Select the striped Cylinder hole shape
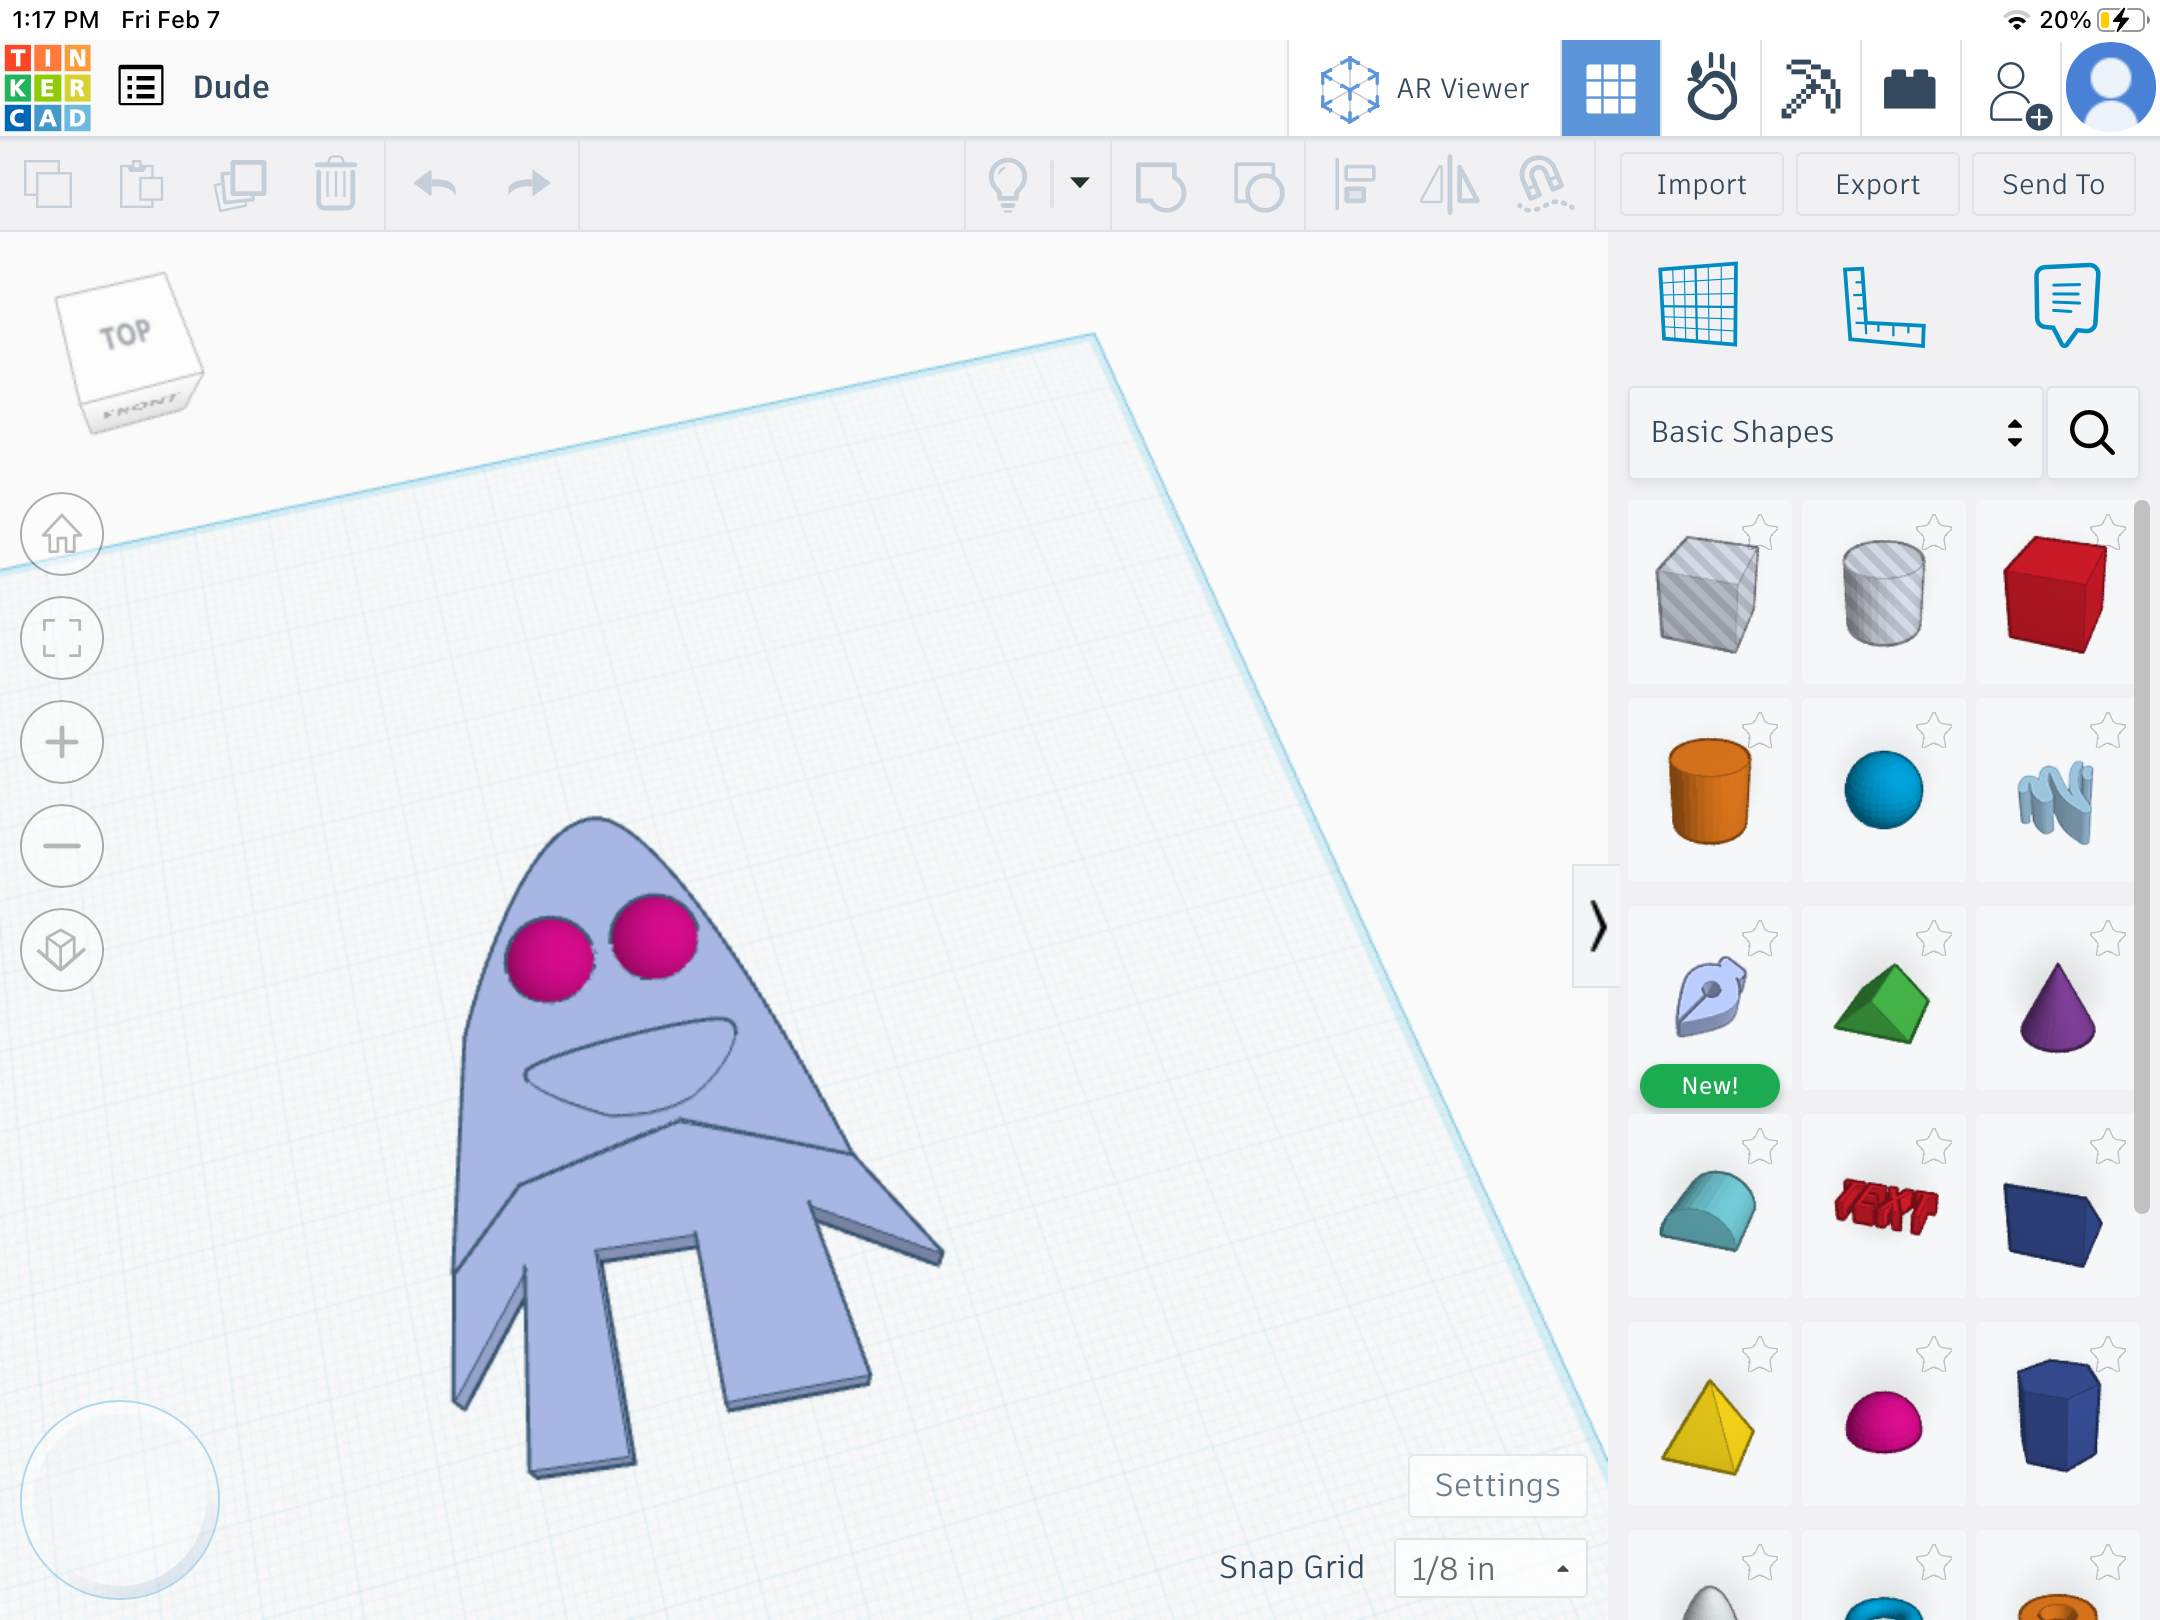The width and height of the screenshot is (2160, 1620). pyautogui.click(x=1884, y=594)
